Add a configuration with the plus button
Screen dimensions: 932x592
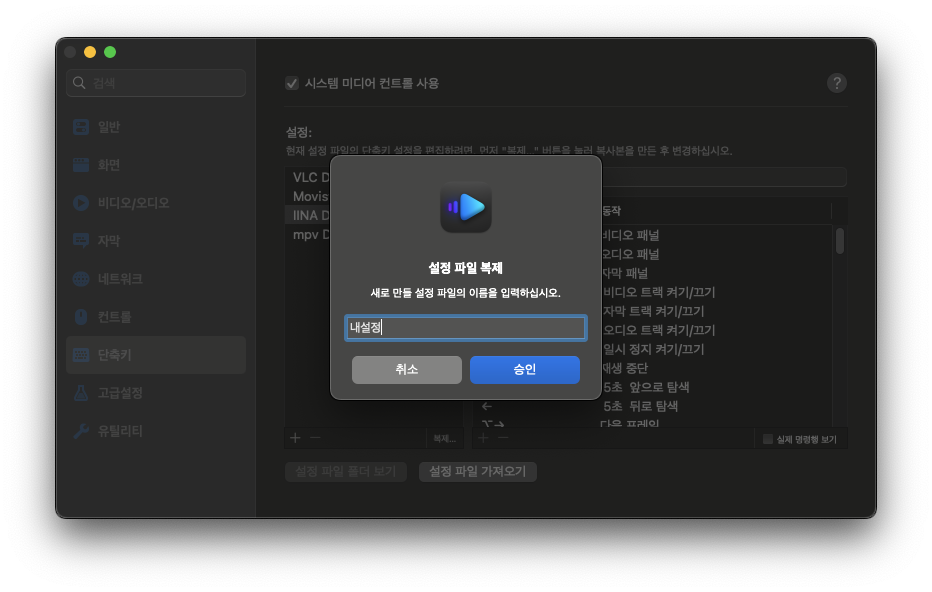295,438
